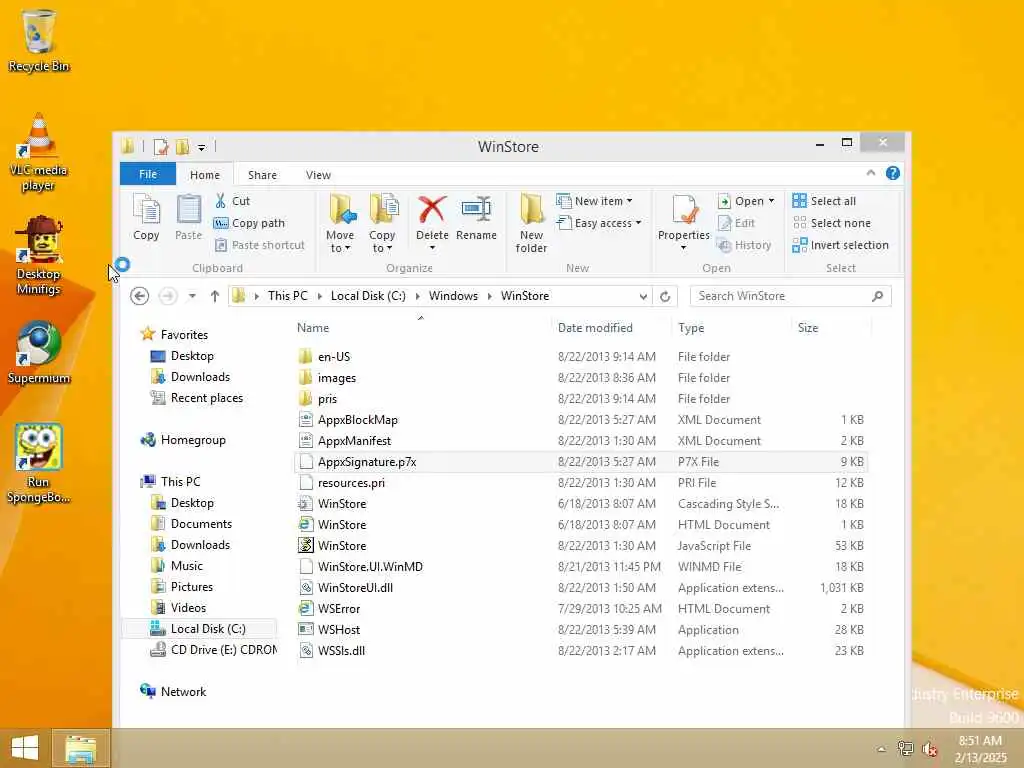Click This PC in the breadcrumb
This screenshot has height=768, width=1024.
tap(287, 296)
